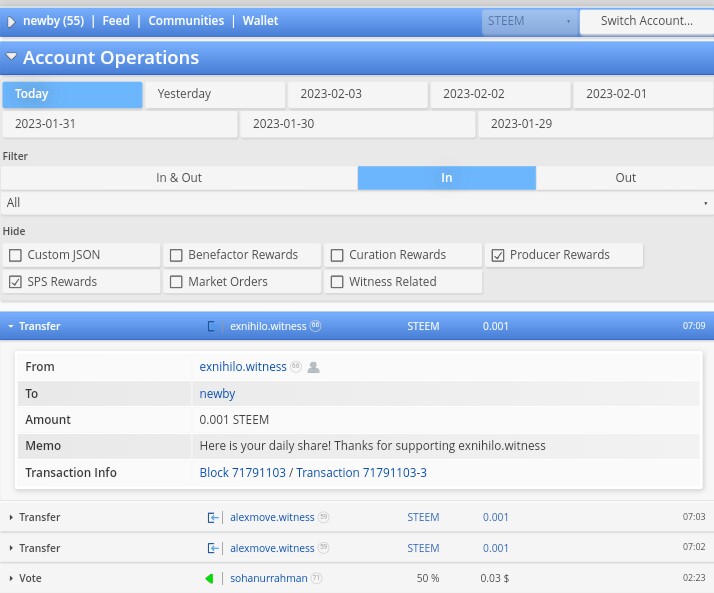Open the 2023-01-30 date tab
This screenshot has height=593, width=714.
pyautogui.click(x=358, y=124)
